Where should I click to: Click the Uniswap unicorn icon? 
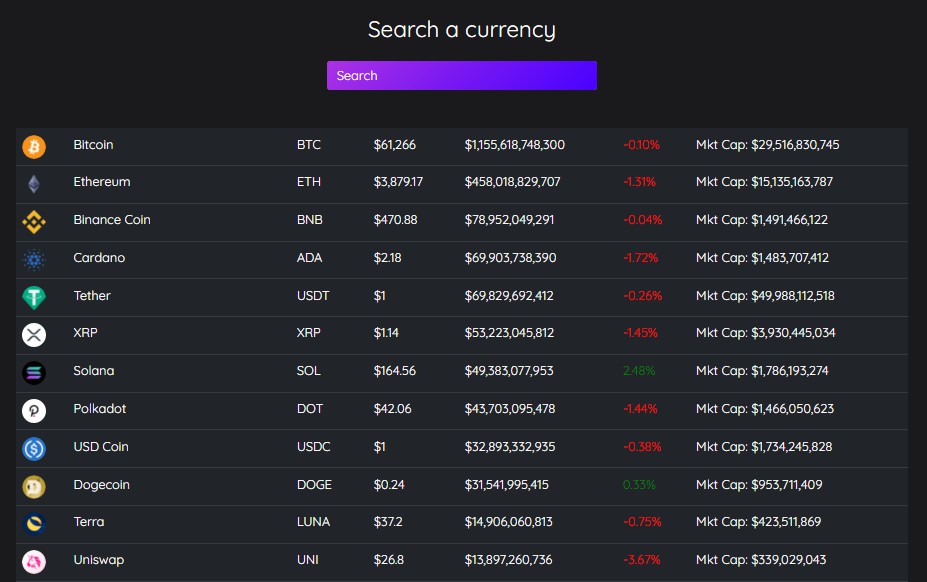[34, 562]
